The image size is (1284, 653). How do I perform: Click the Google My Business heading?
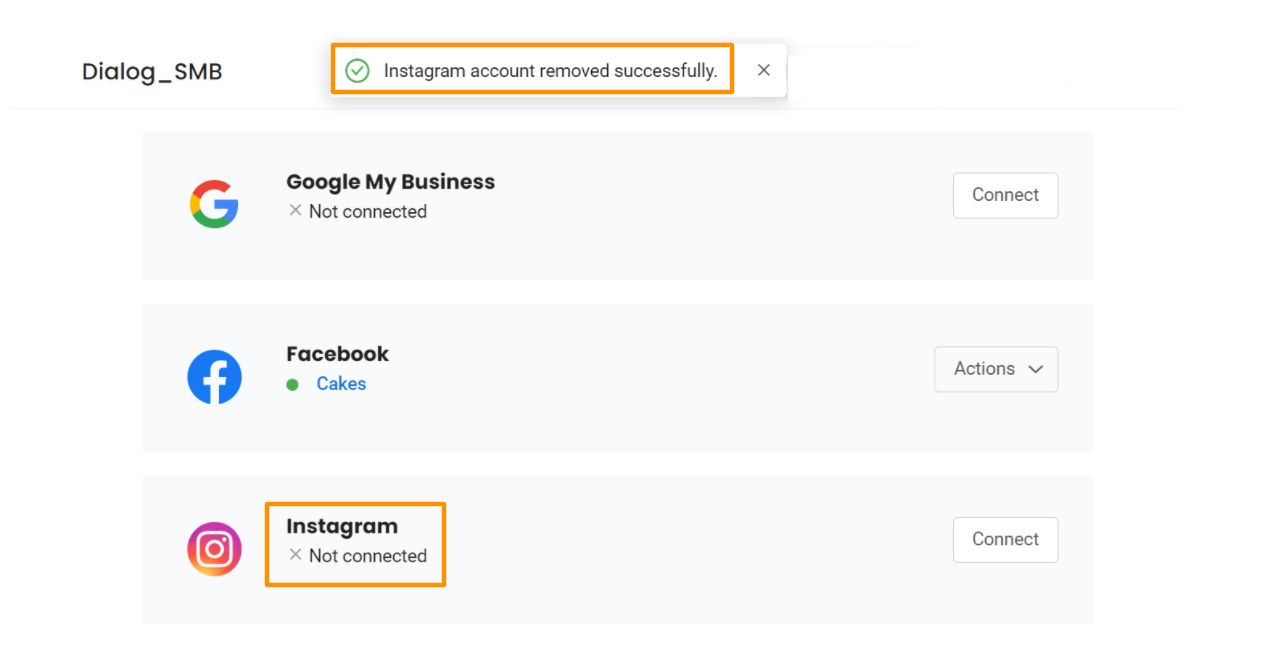pyautogui.click(x=390, y=182)
